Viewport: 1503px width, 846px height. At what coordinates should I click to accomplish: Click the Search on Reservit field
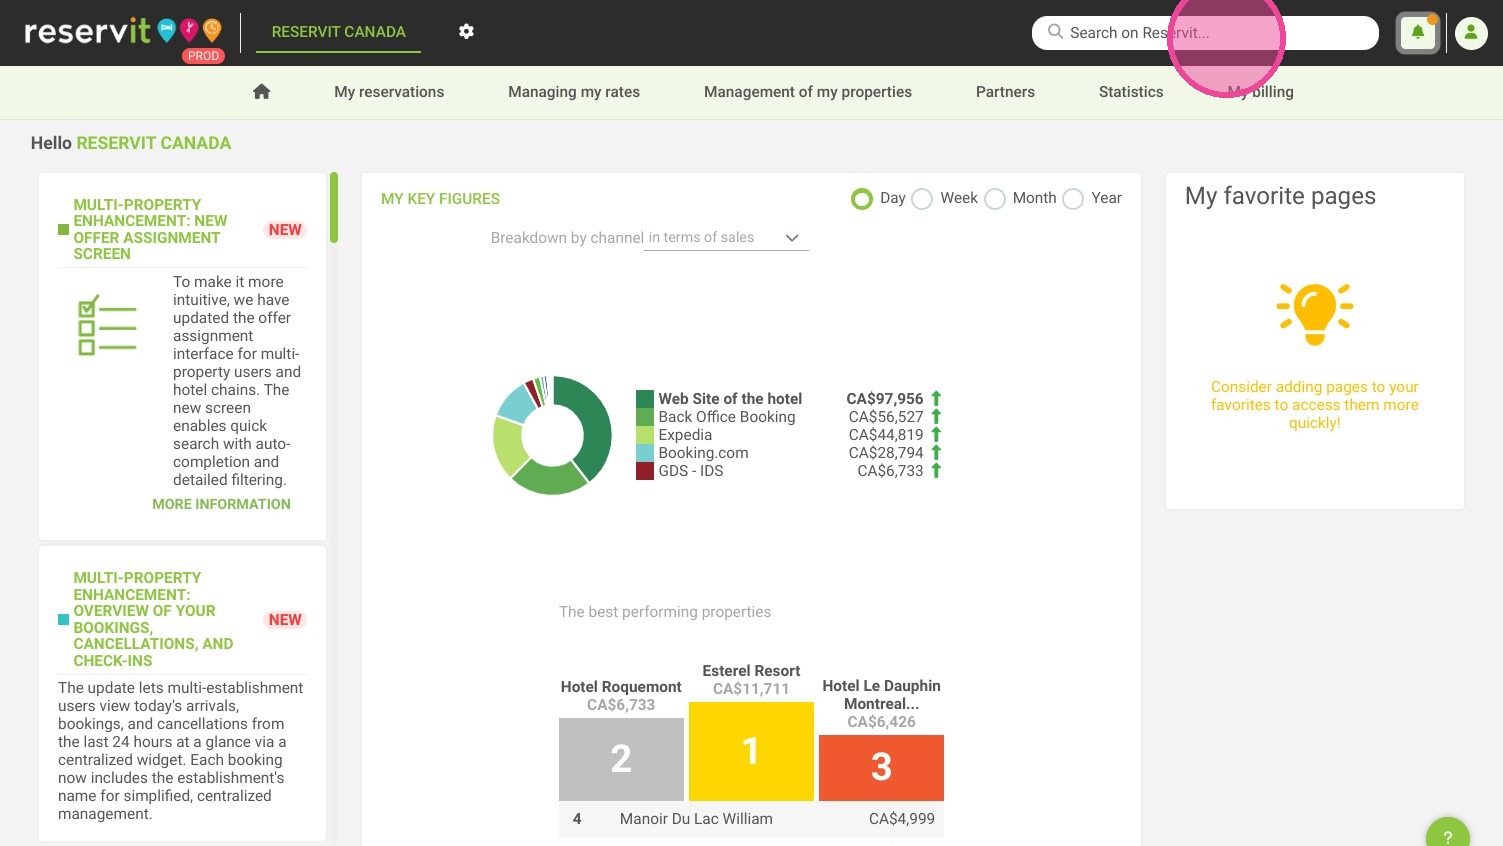click(1205, 33)
